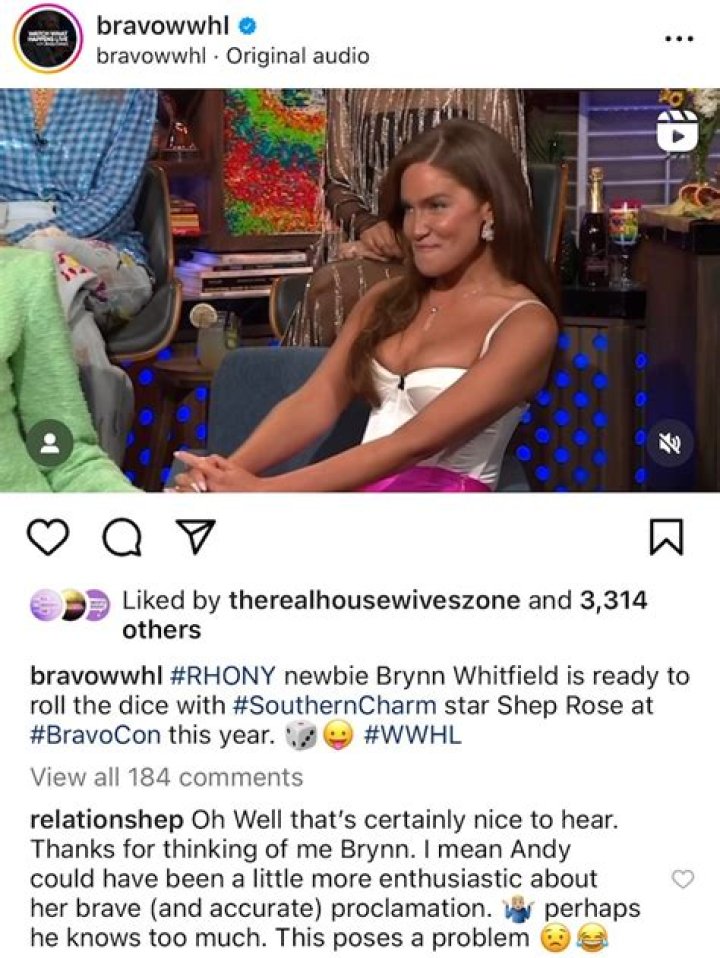
Task: Tap the #SouthernCharm hashtag
Action: click(335, 705)
